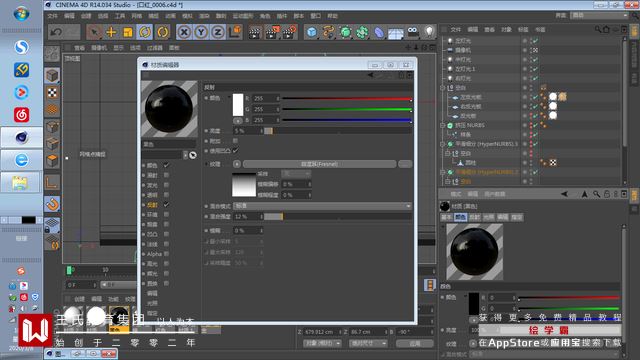The image size is (640, 360).
Task: Switch to 基本 tab in Attribute Manager
Action: coord(447,218)
